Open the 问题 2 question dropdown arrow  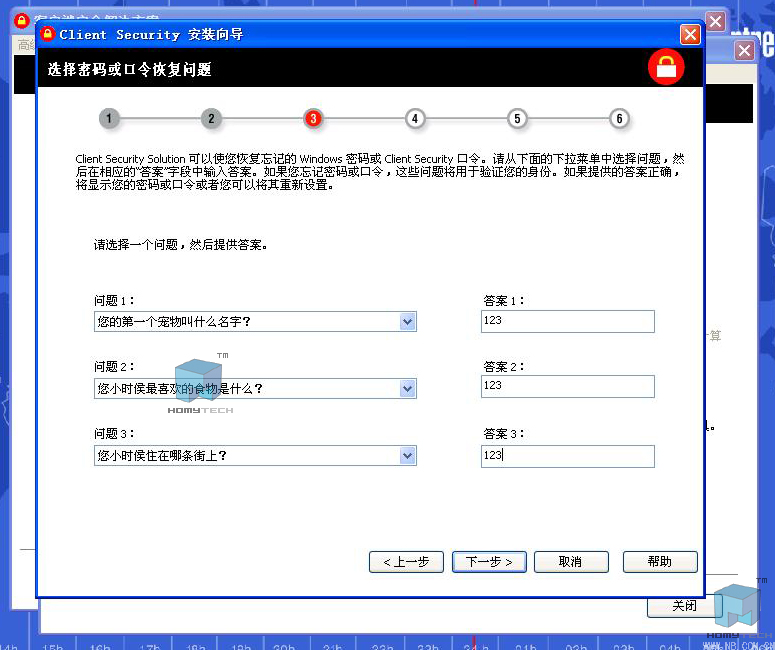(x=407, y=389)
